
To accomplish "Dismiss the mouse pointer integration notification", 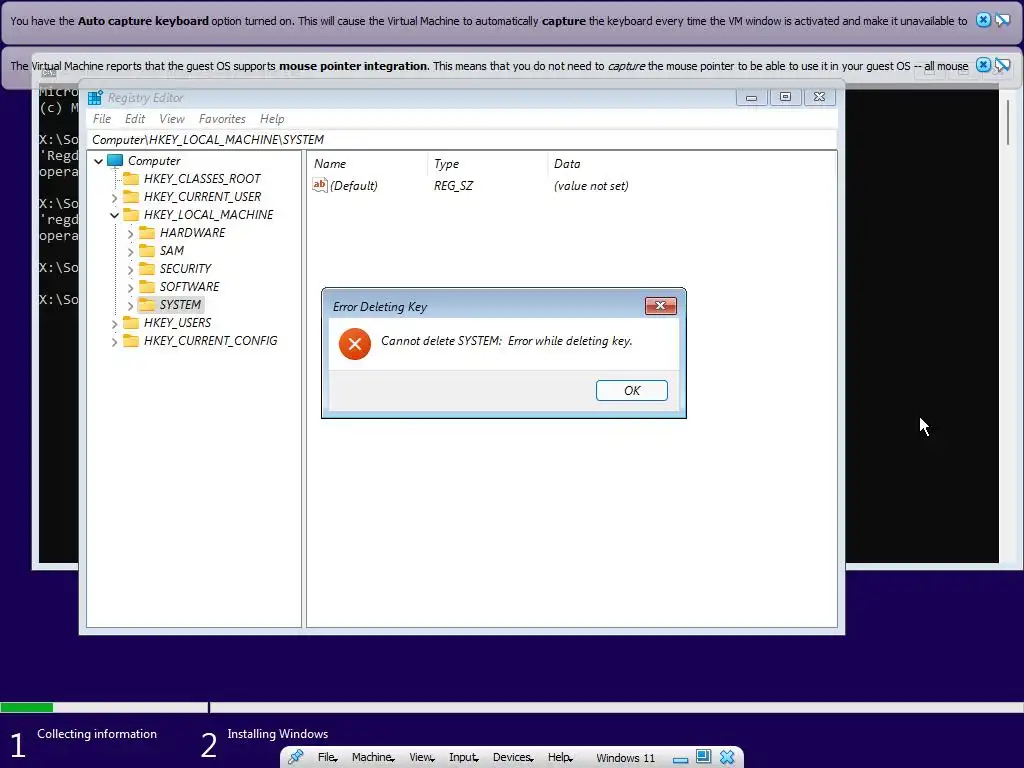I will coord(983,65).
